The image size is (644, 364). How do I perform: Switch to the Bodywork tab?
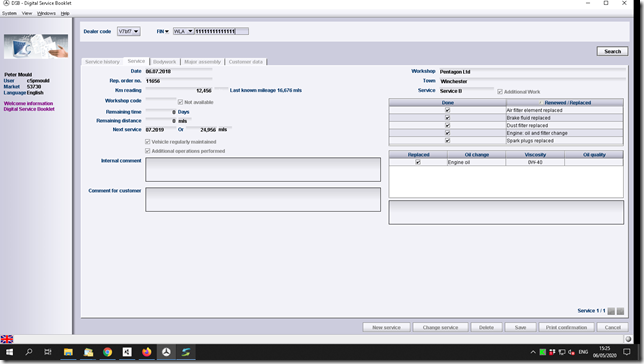tap(164, 62)
